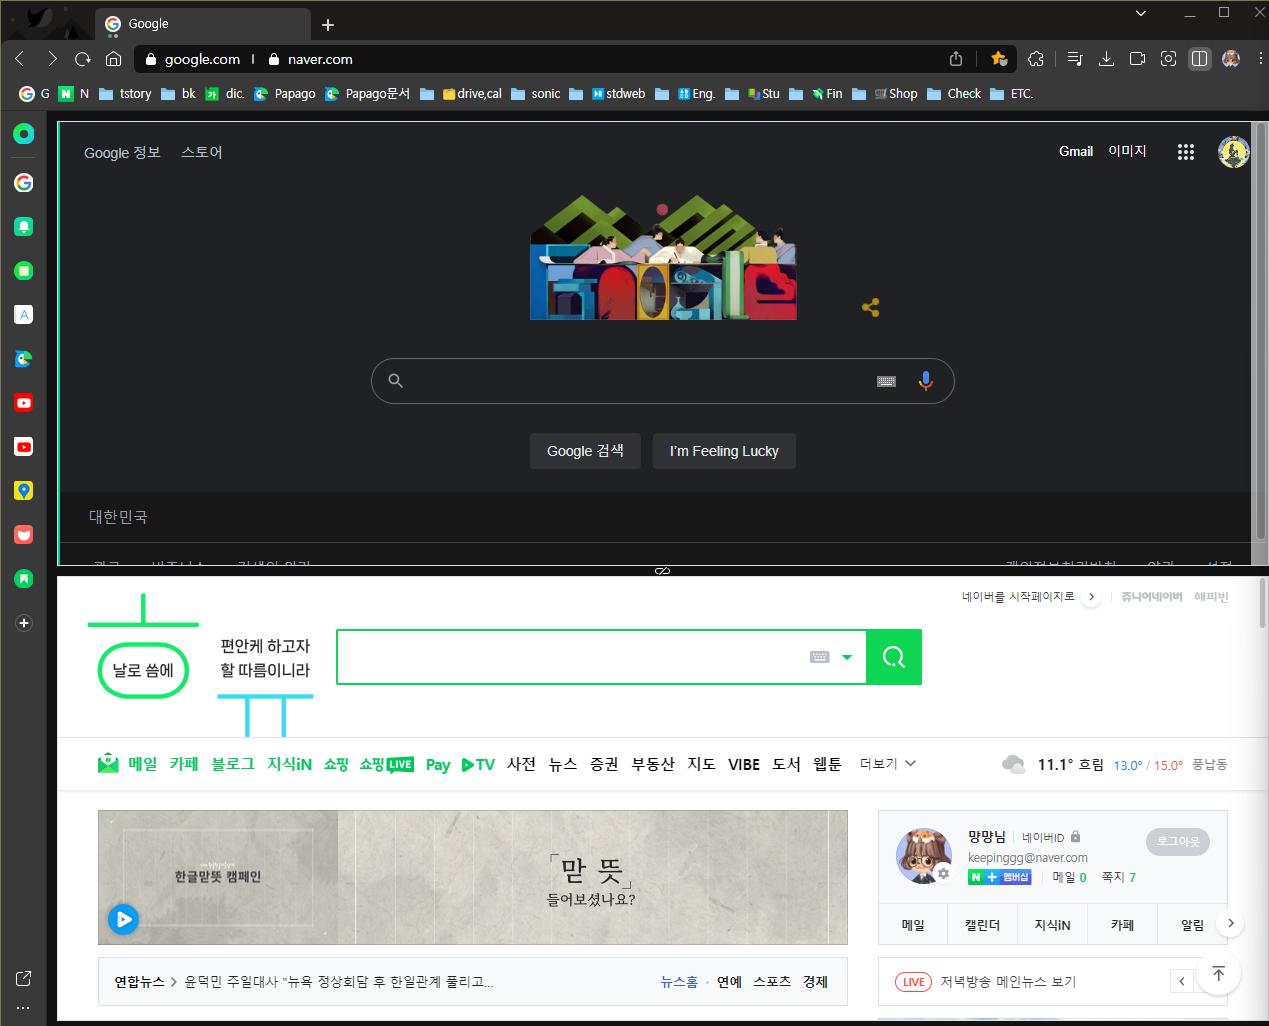Open the Naver '카페' menu item

[x=184, y=764]
